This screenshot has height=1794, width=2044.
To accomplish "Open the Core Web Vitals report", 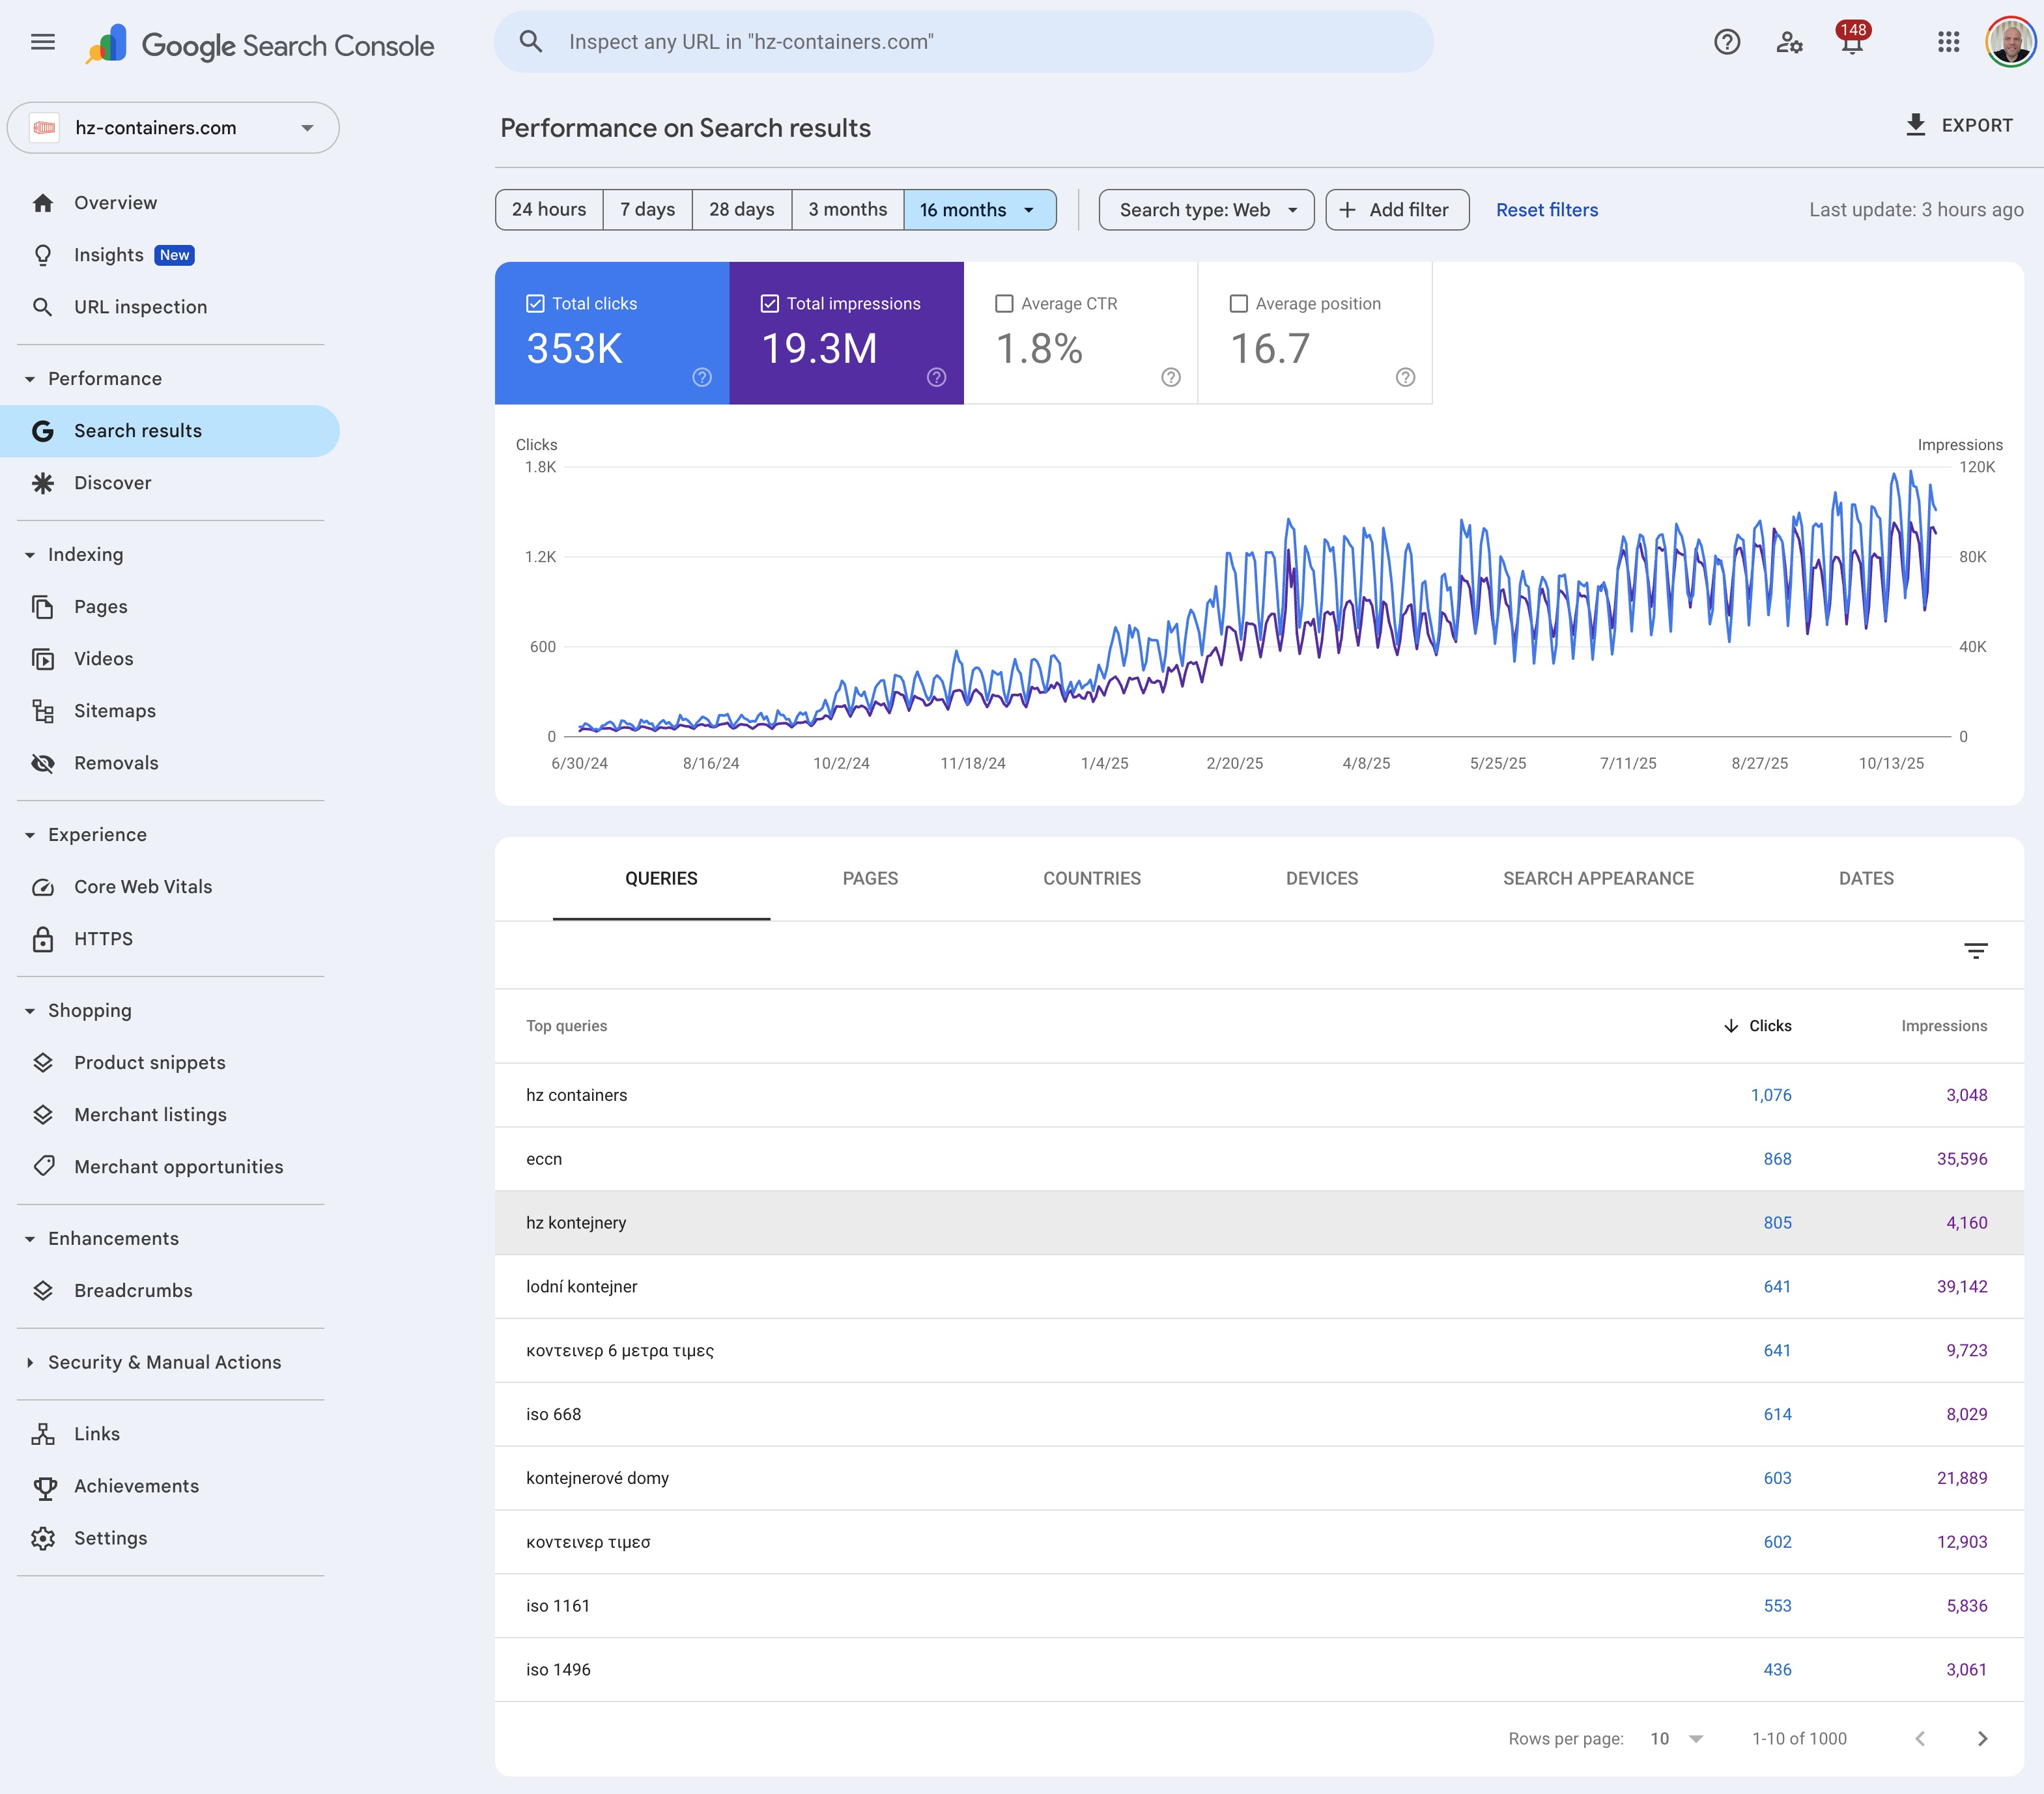I will click(143, 886).
